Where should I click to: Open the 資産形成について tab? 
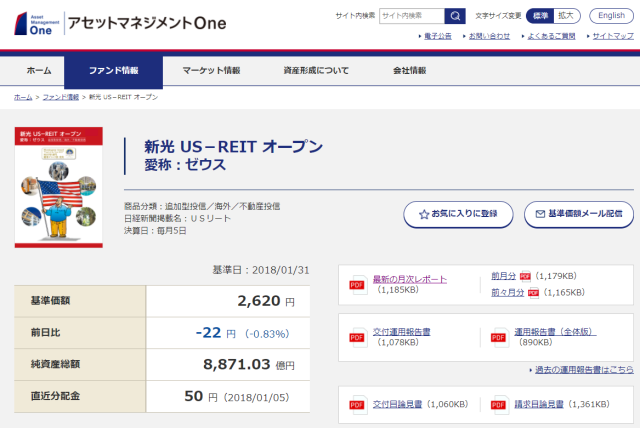(316, 71)
